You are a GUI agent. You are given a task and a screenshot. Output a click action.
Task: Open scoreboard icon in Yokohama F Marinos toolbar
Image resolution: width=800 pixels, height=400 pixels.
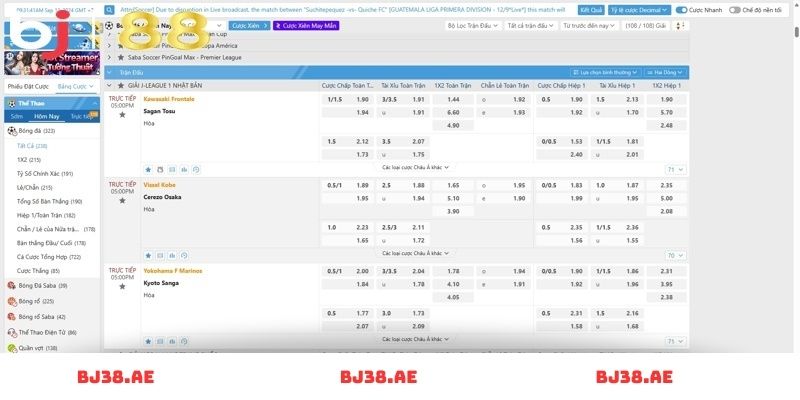[160, 341]
